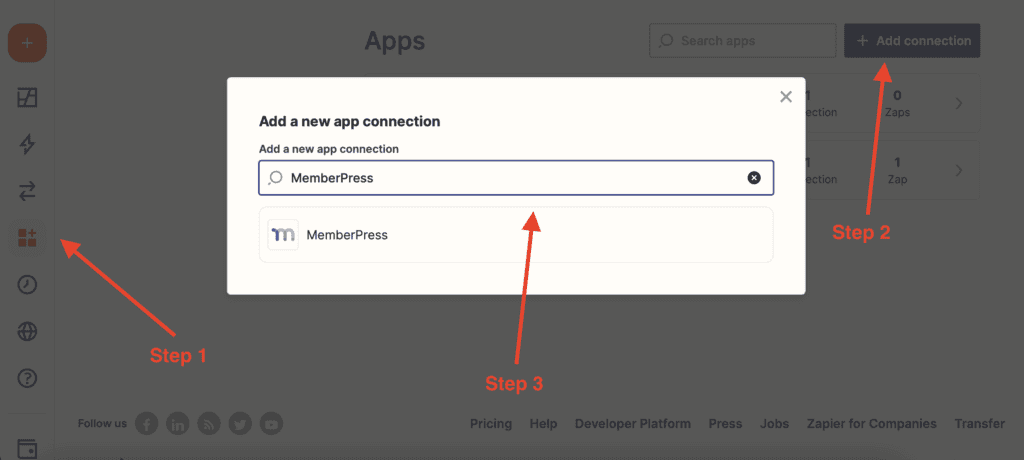
Task: Open the Zap History clock icon
Action: click(27, 285)
